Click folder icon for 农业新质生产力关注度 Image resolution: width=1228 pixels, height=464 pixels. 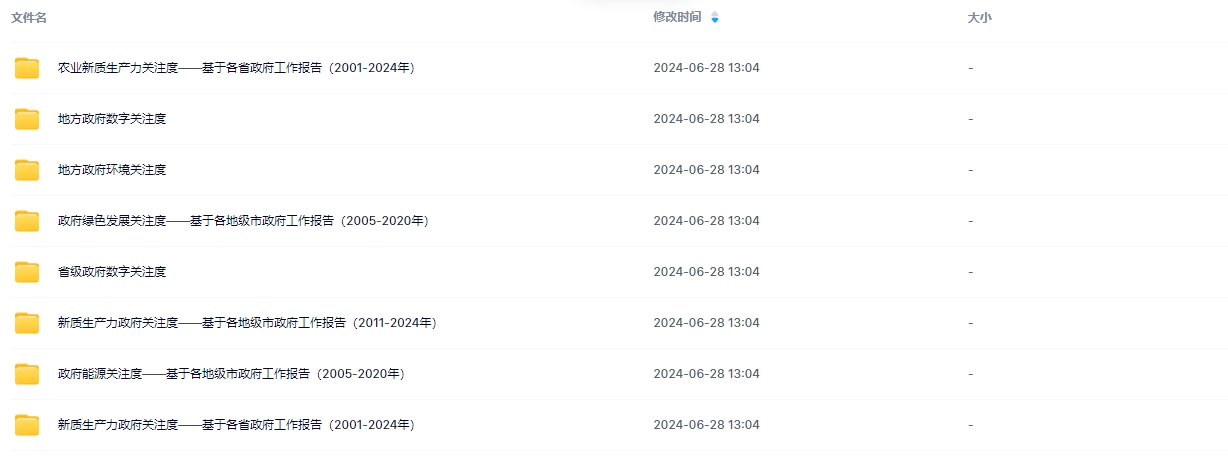(x=27, y=68)
